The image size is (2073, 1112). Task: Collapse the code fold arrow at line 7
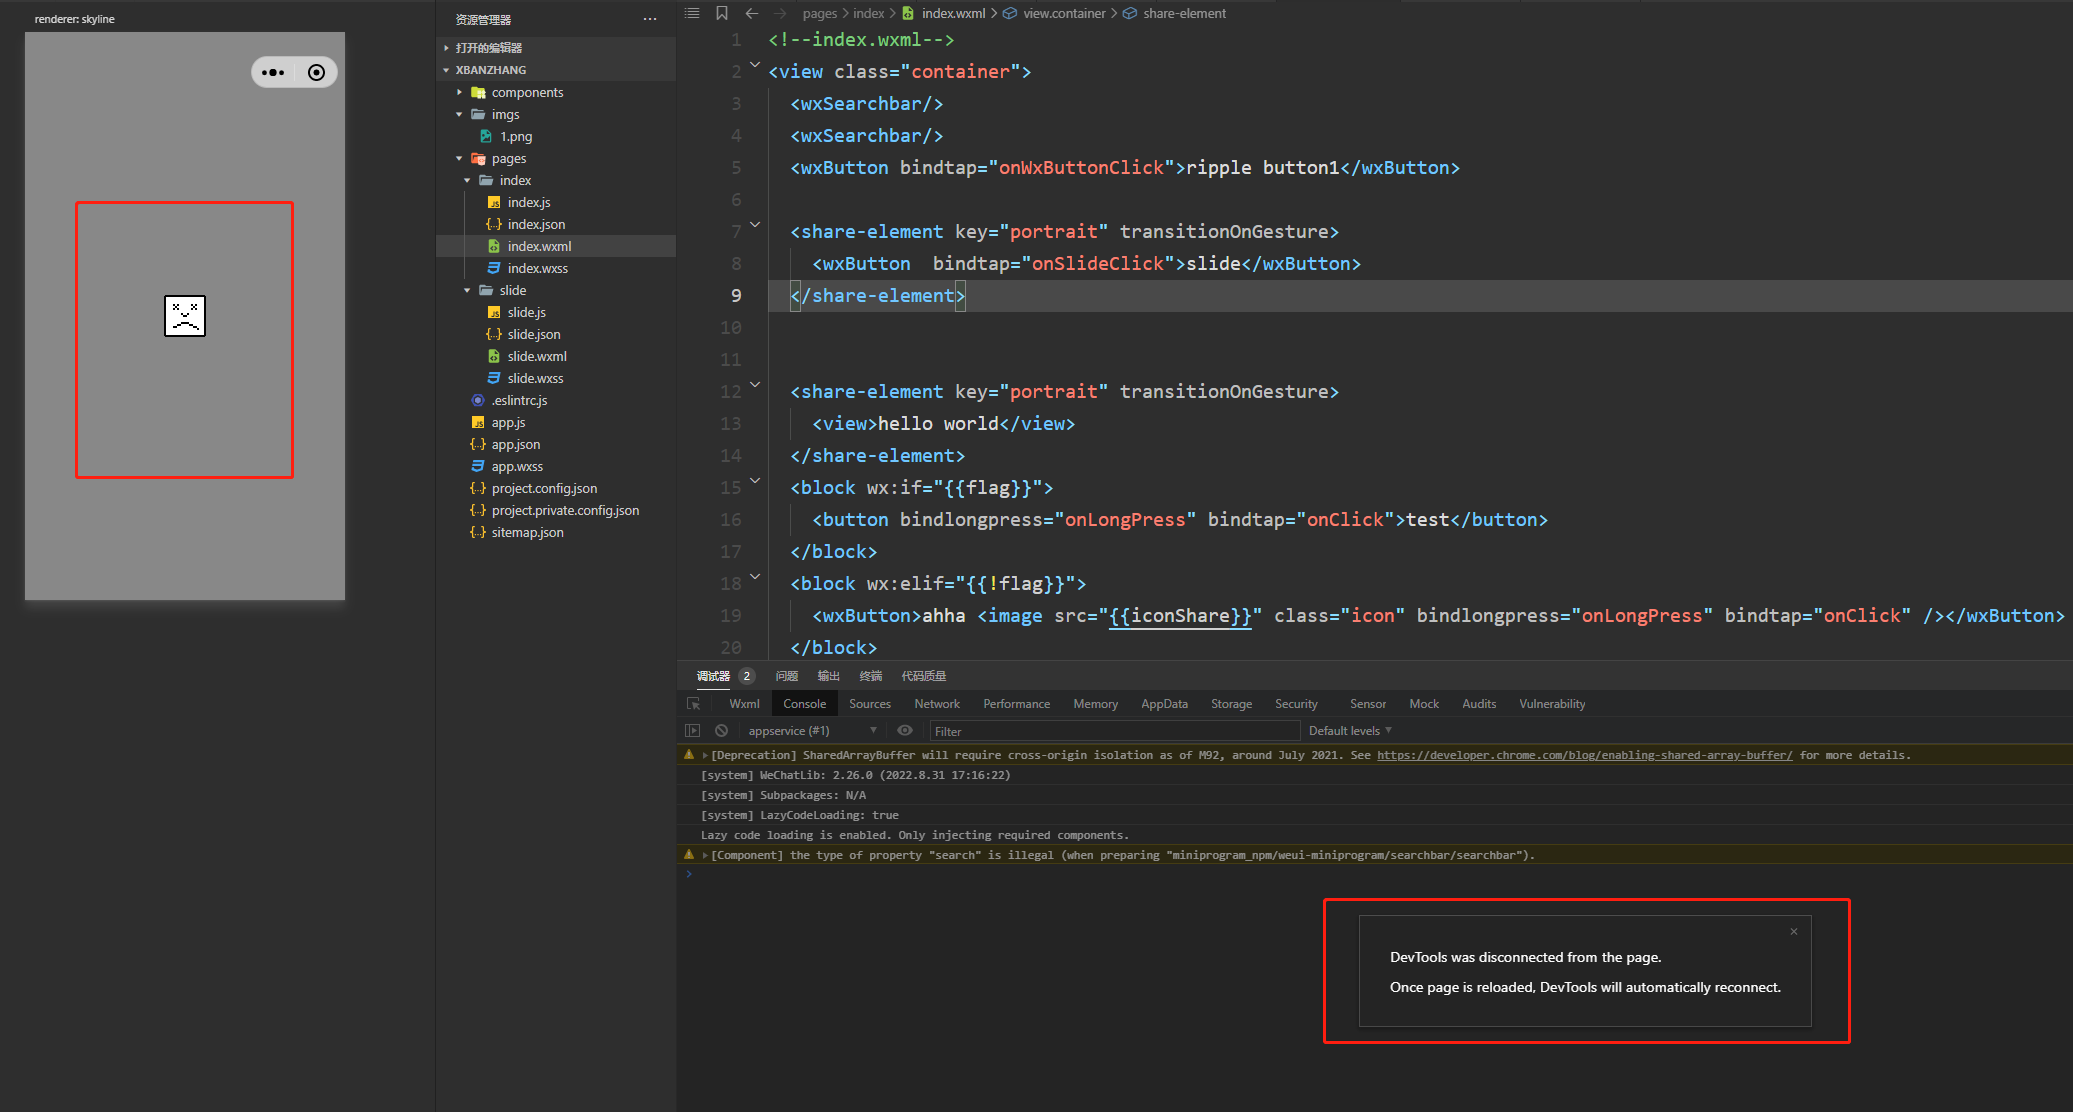(x=755, y=225)
